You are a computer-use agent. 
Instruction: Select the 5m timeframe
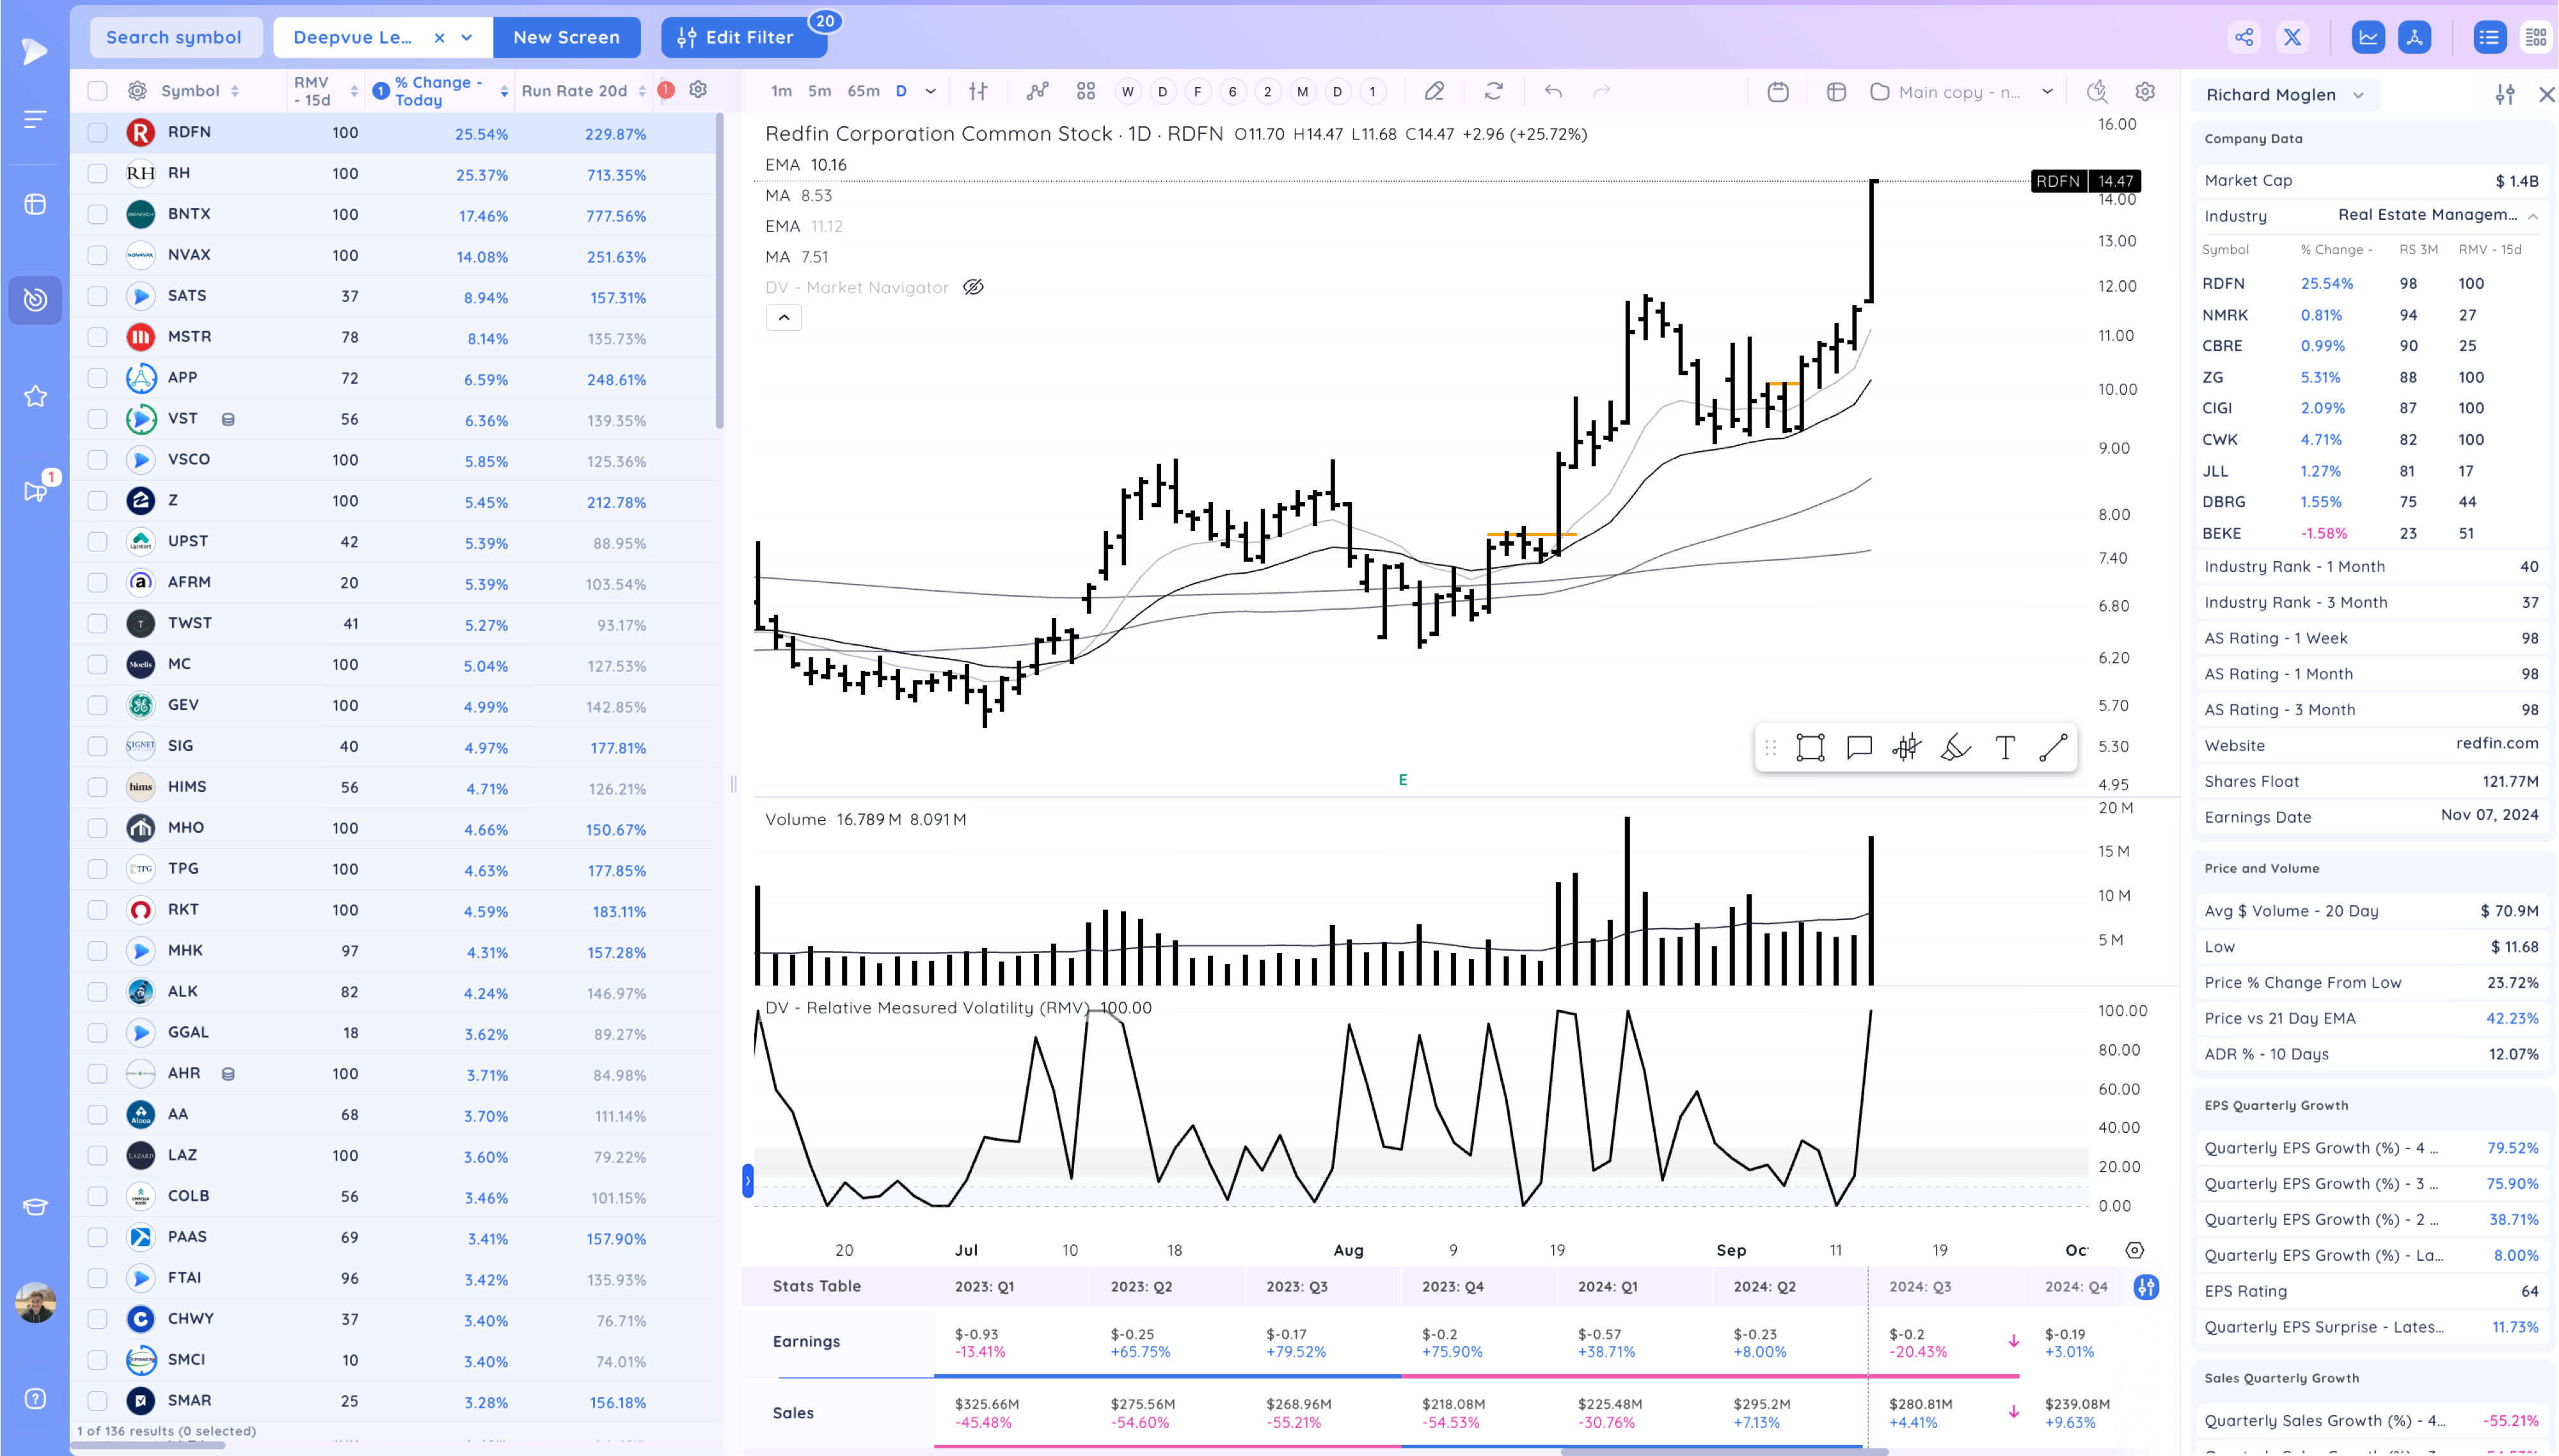pos(819,91)
